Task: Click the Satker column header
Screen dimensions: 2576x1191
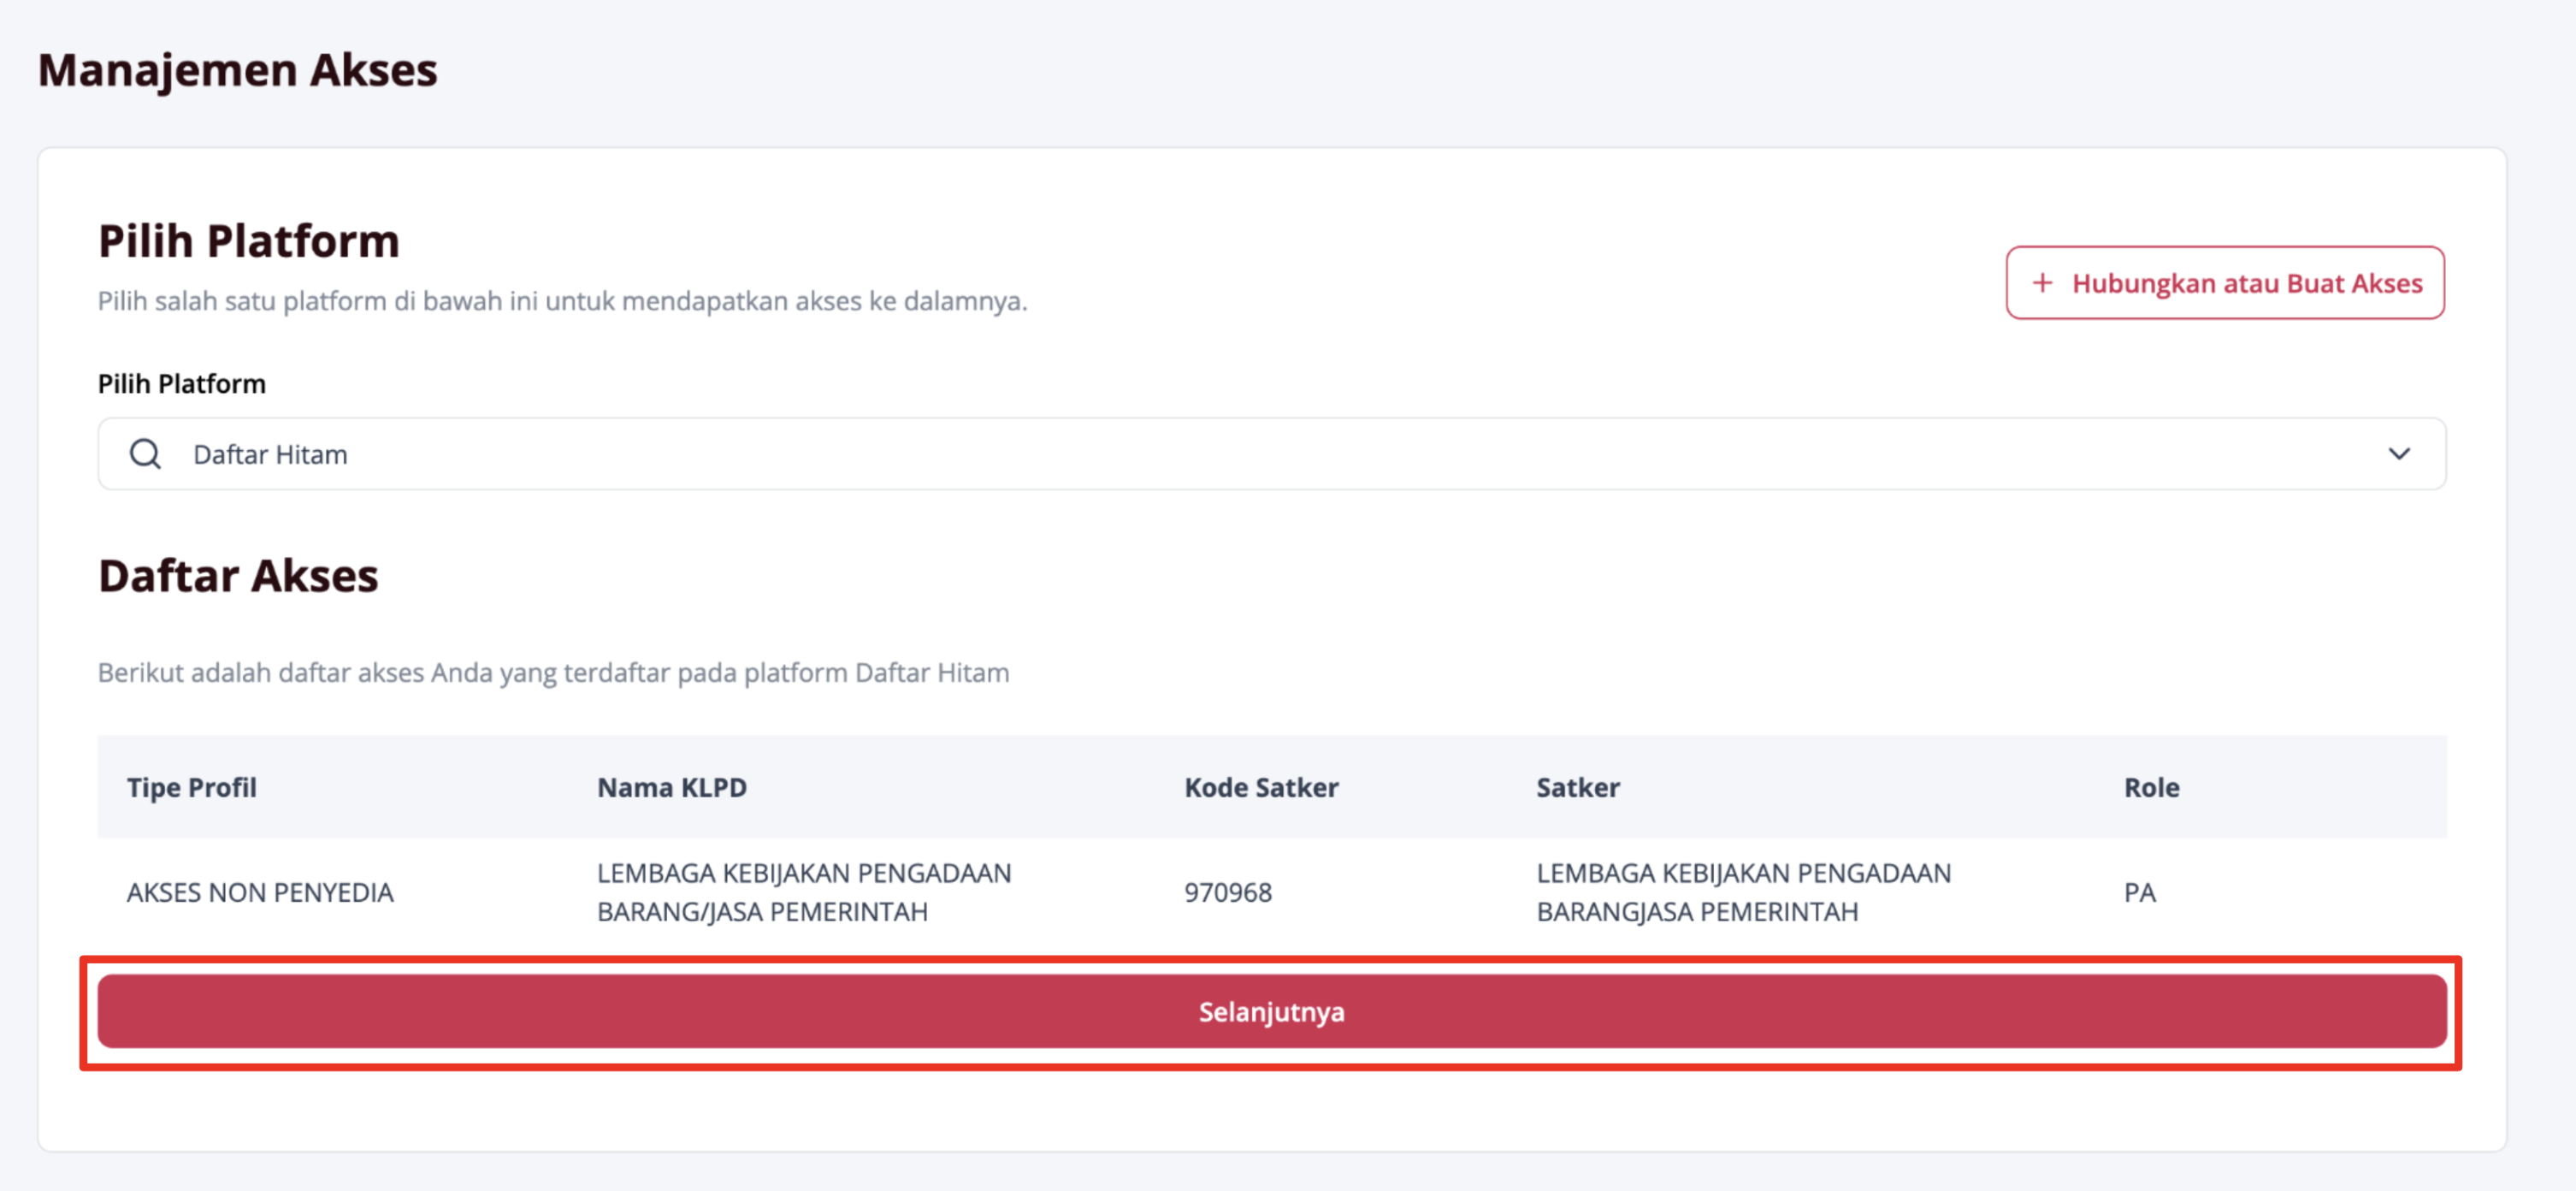Action: (x=1578, y=787)
